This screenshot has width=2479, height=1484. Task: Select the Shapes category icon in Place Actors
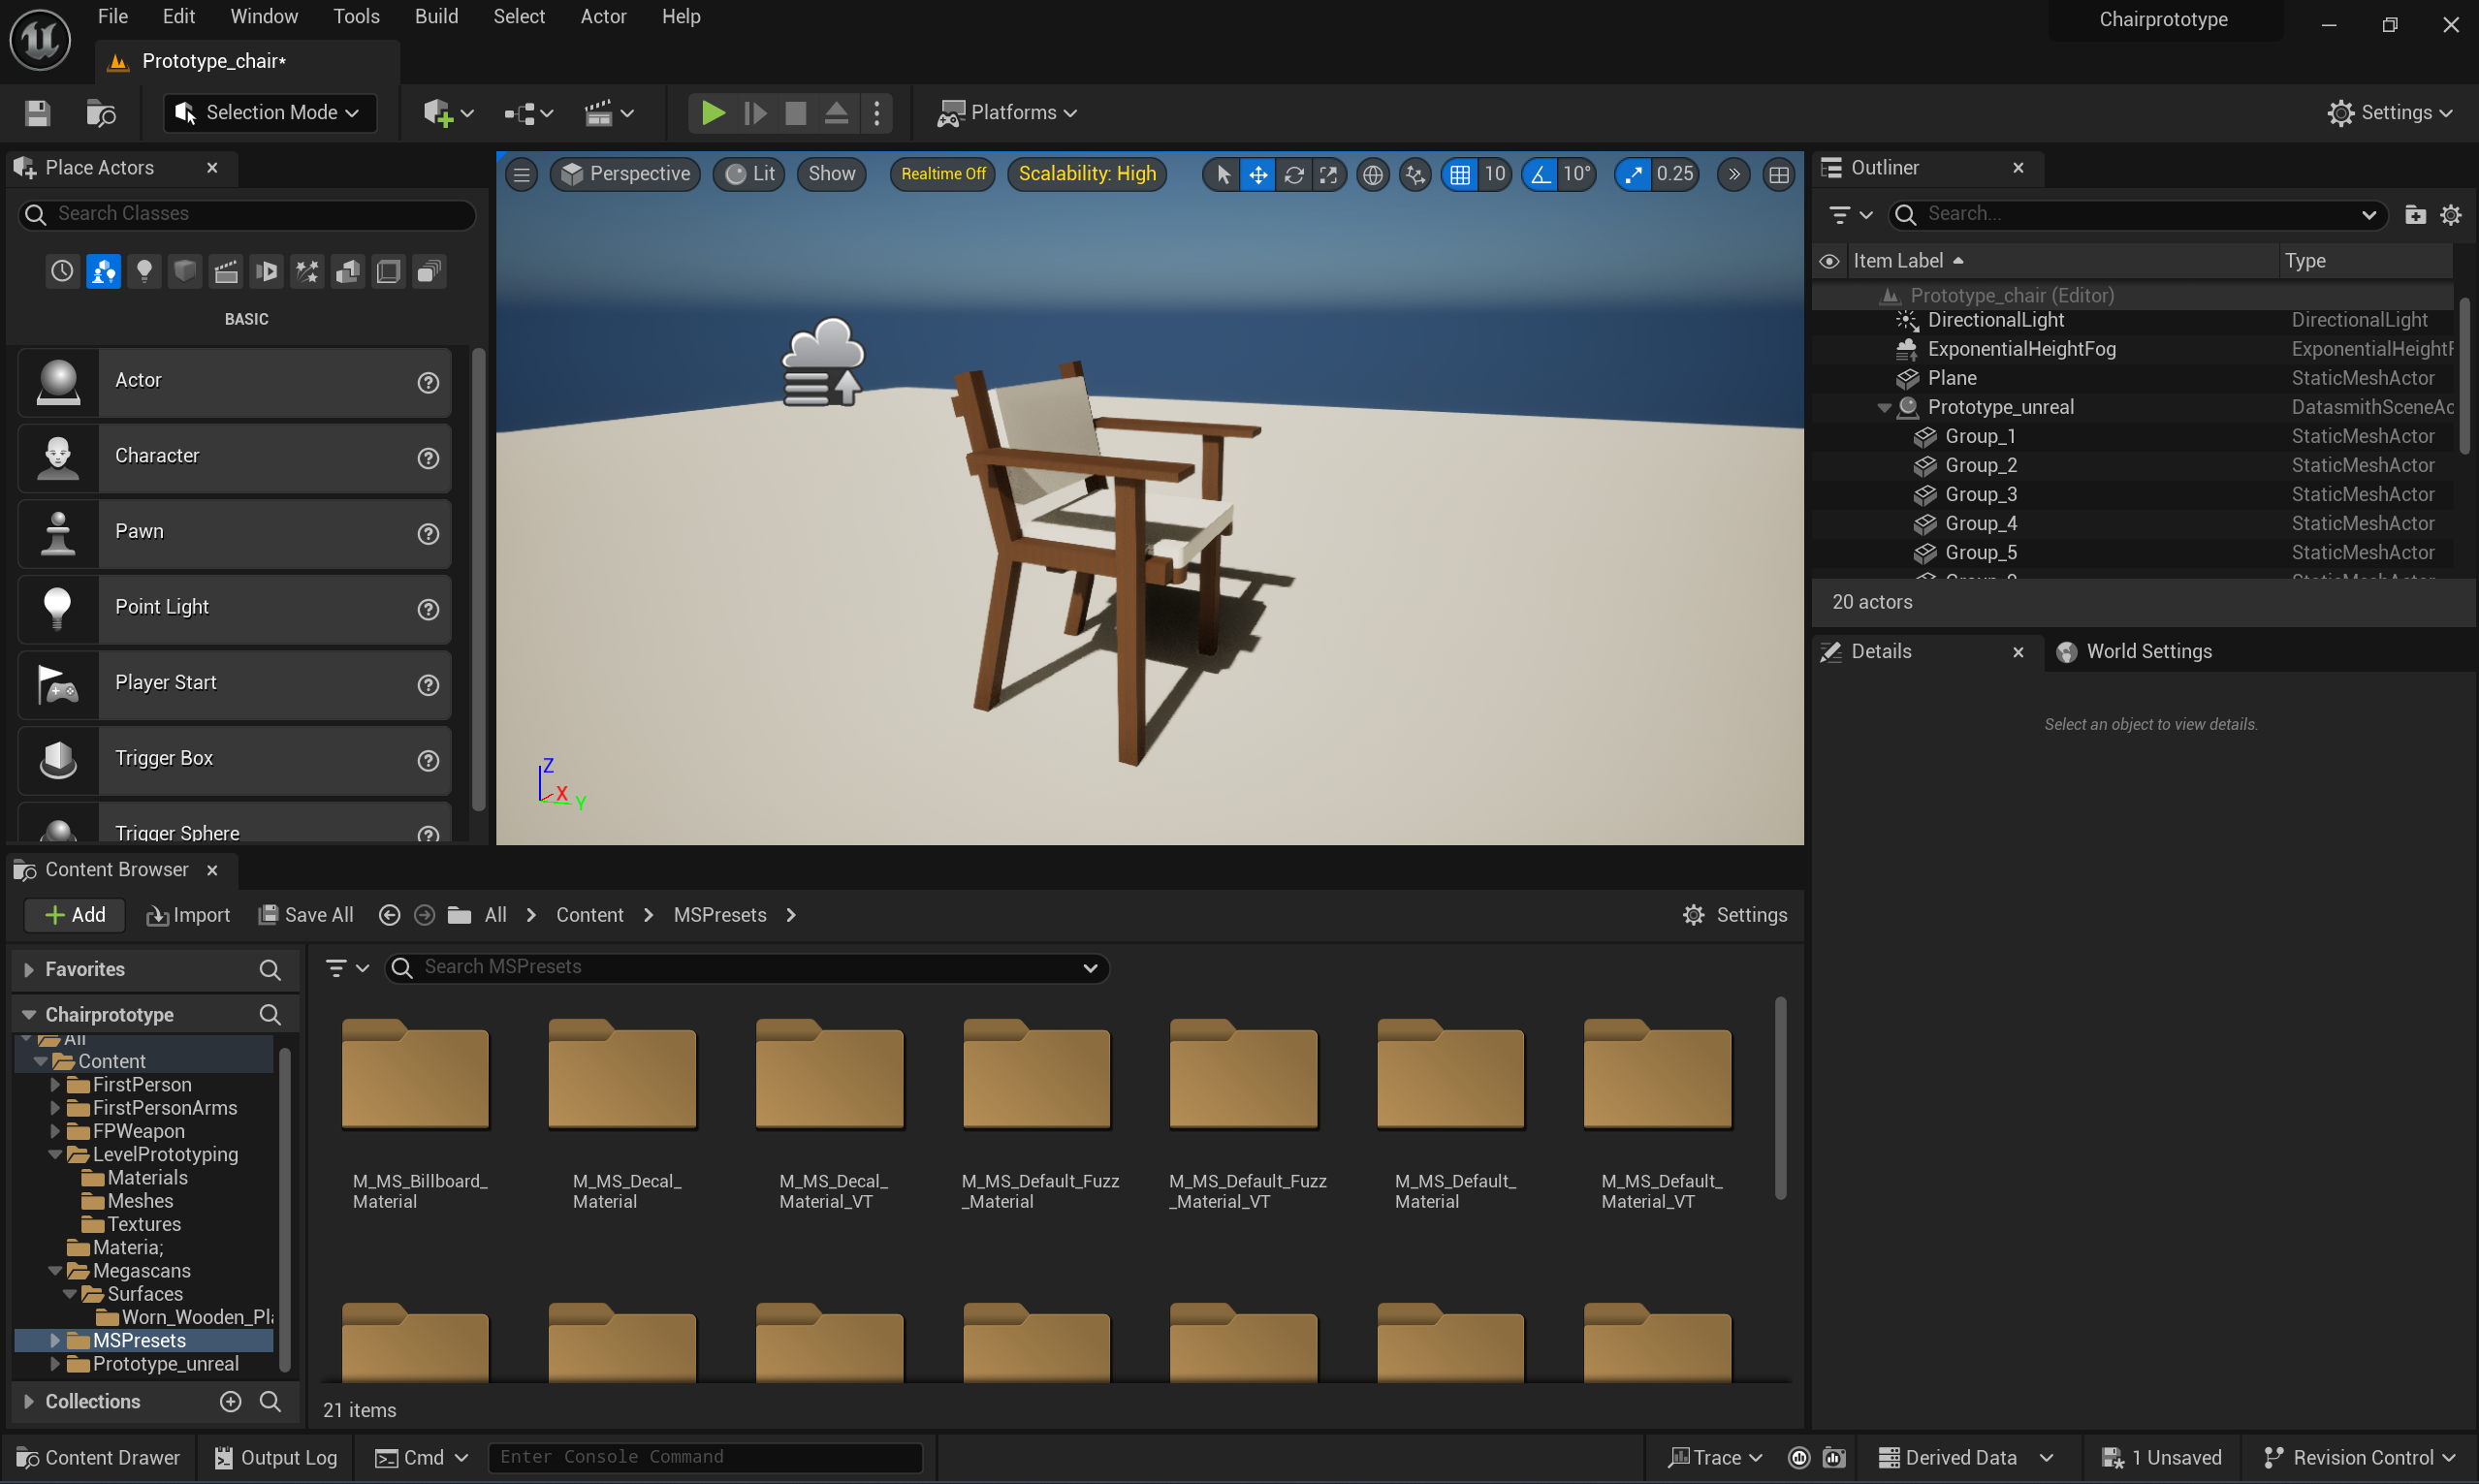[185, 272]
